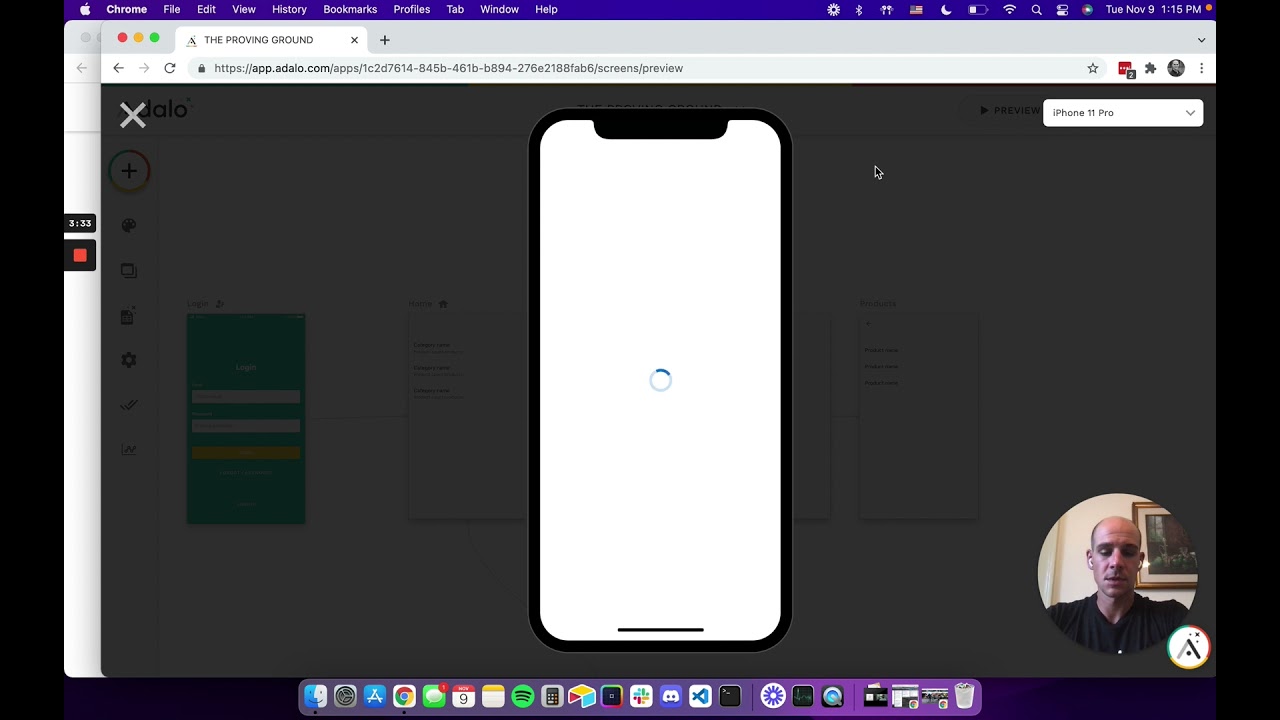Screen dimensions: 1280x720
Task: Open the File menu
Action: (172, 9)
